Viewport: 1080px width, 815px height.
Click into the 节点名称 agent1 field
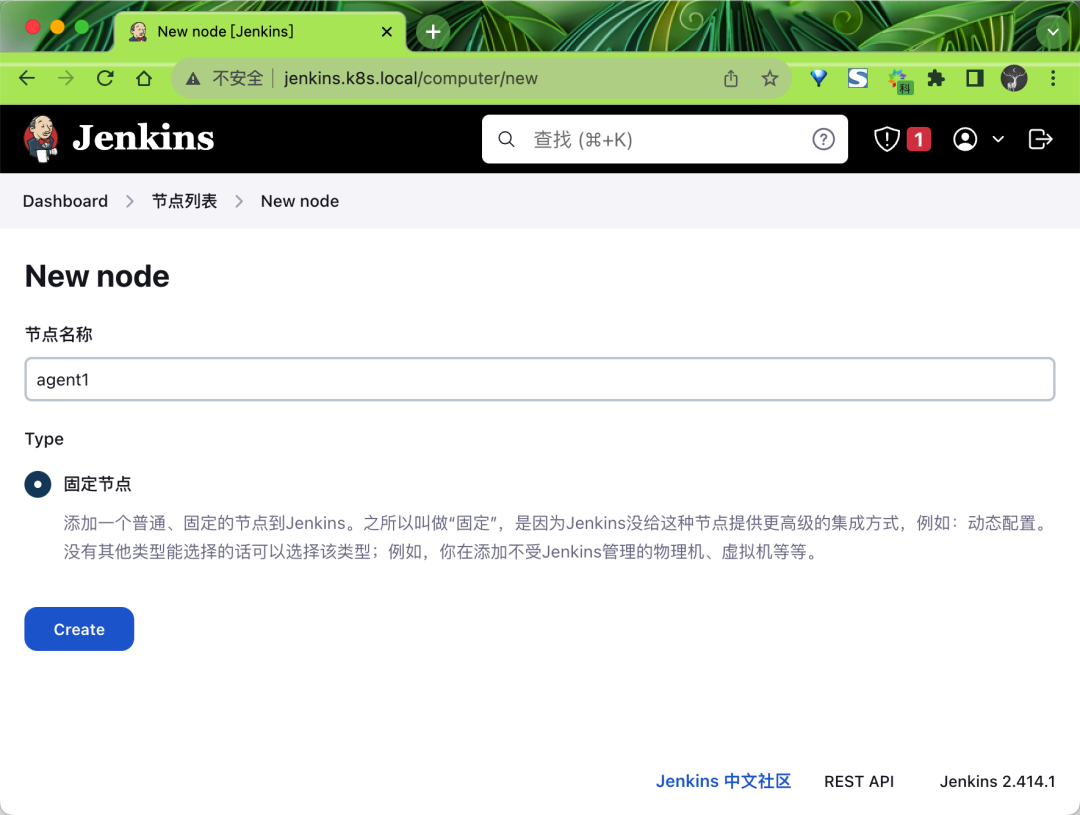(540, 379)
